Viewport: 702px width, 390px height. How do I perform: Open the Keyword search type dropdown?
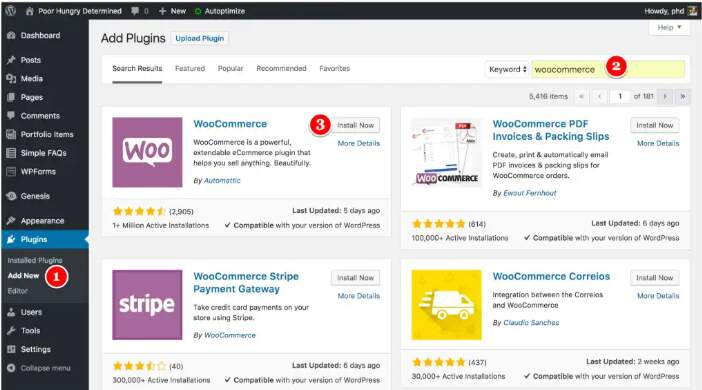click(507, 69)
